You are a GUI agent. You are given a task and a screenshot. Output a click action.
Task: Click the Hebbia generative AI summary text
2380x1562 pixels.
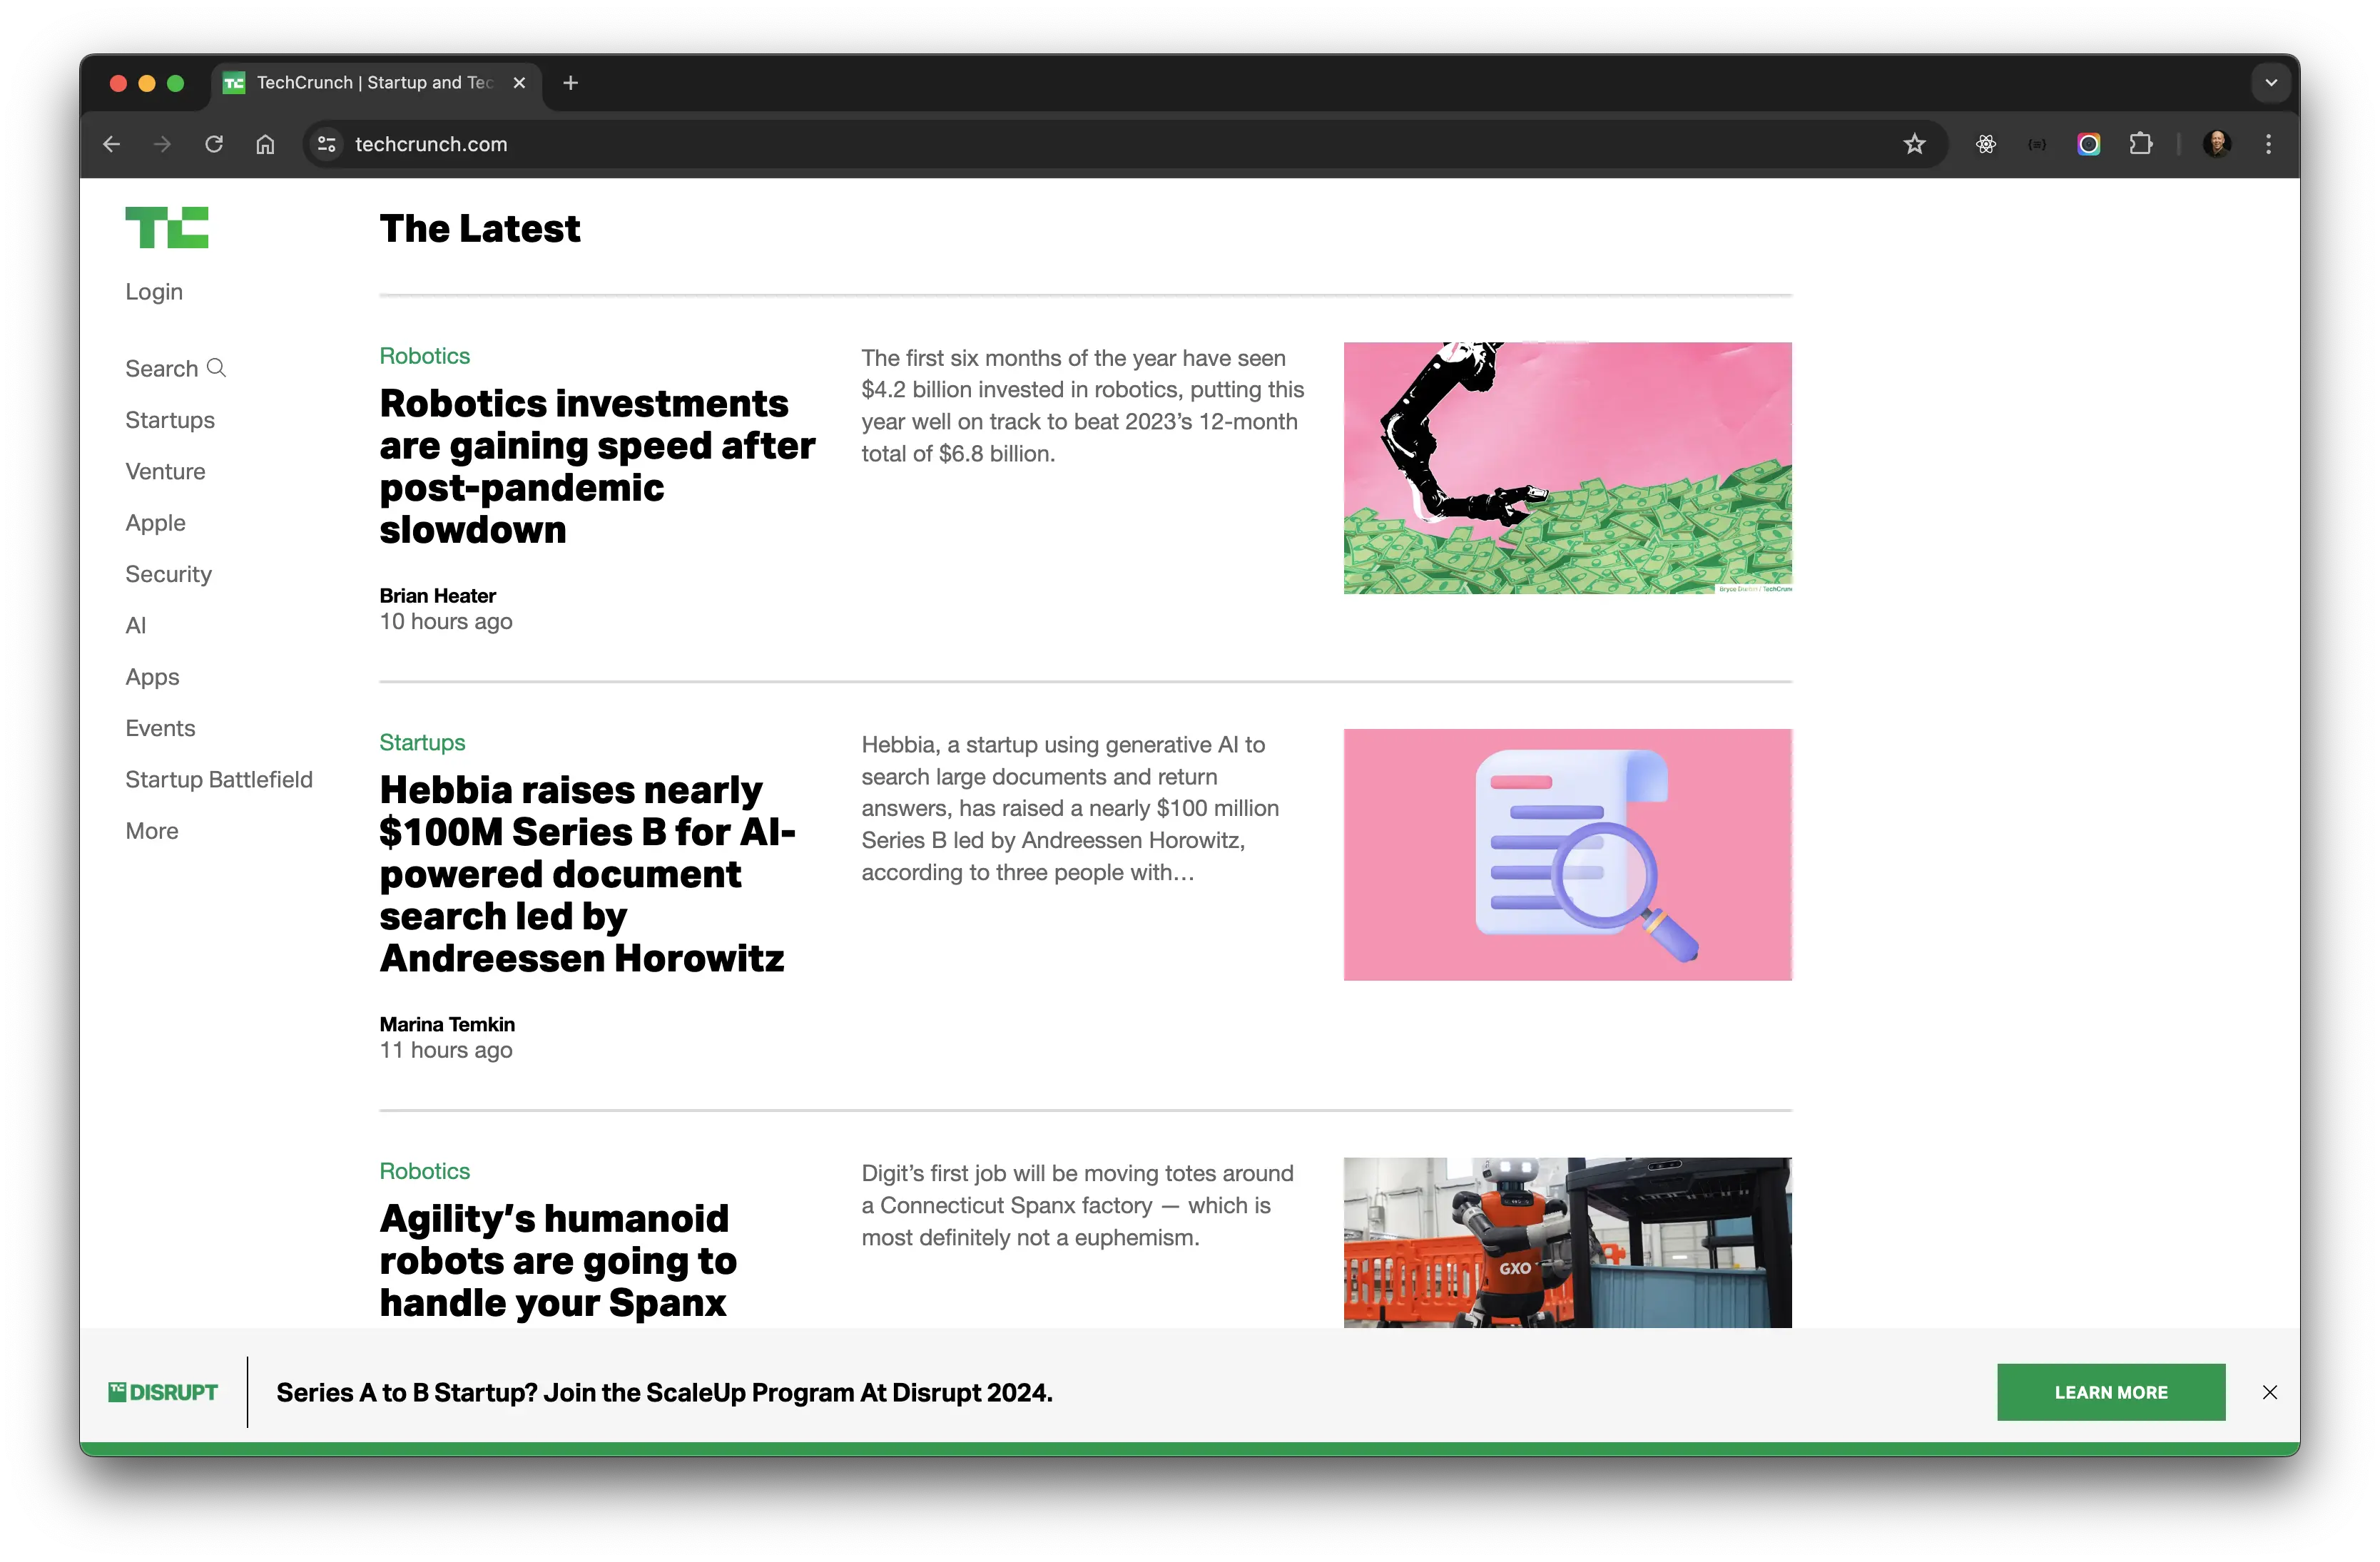click(x=1070, y=808)
